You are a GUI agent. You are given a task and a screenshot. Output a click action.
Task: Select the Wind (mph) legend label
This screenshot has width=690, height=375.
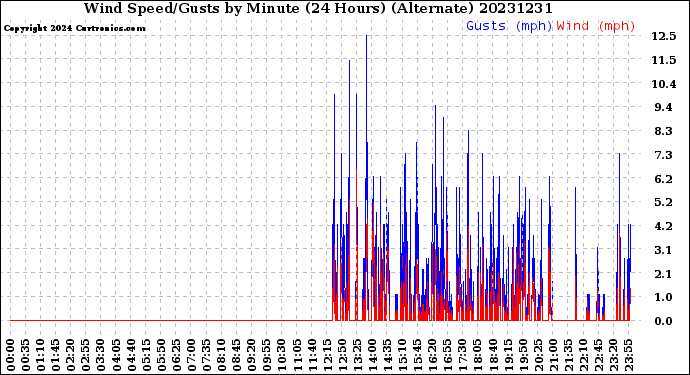pos(596,26)
